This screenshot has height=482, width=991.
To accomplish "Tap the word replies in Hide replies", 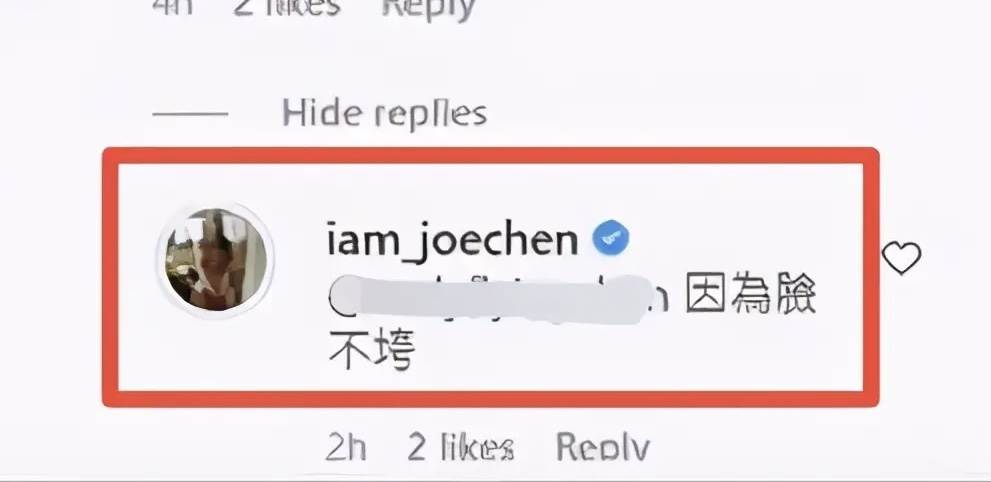I will coord(430,116).
